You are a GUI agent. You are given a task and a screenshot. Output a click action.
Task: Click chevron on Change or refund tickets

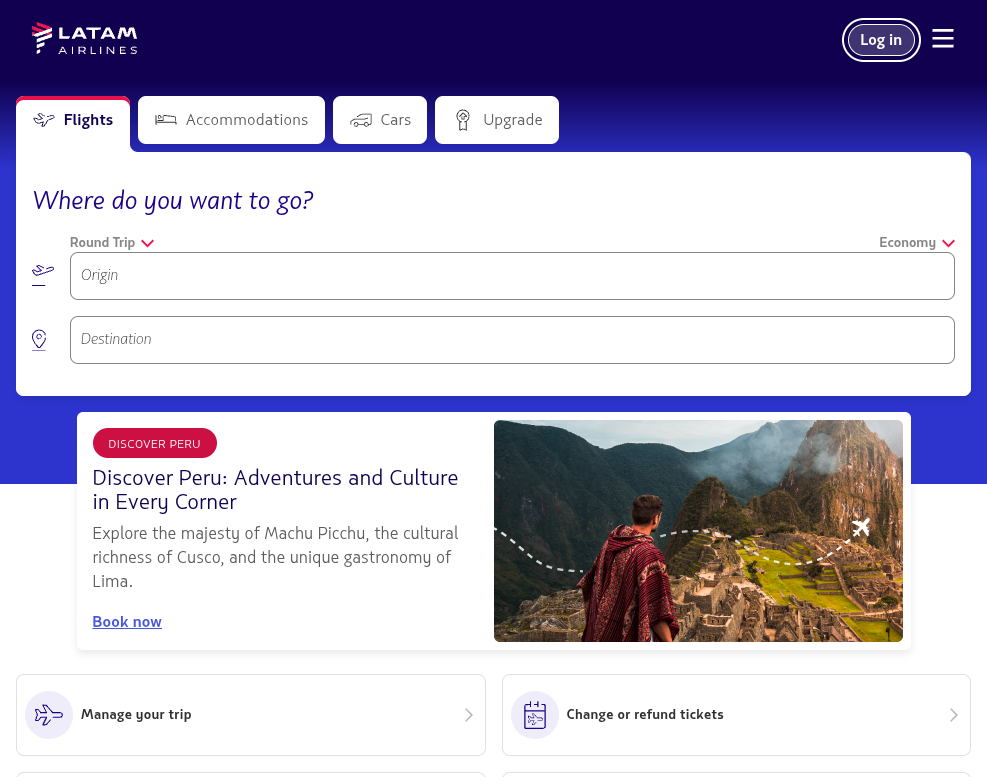point(954,715)
